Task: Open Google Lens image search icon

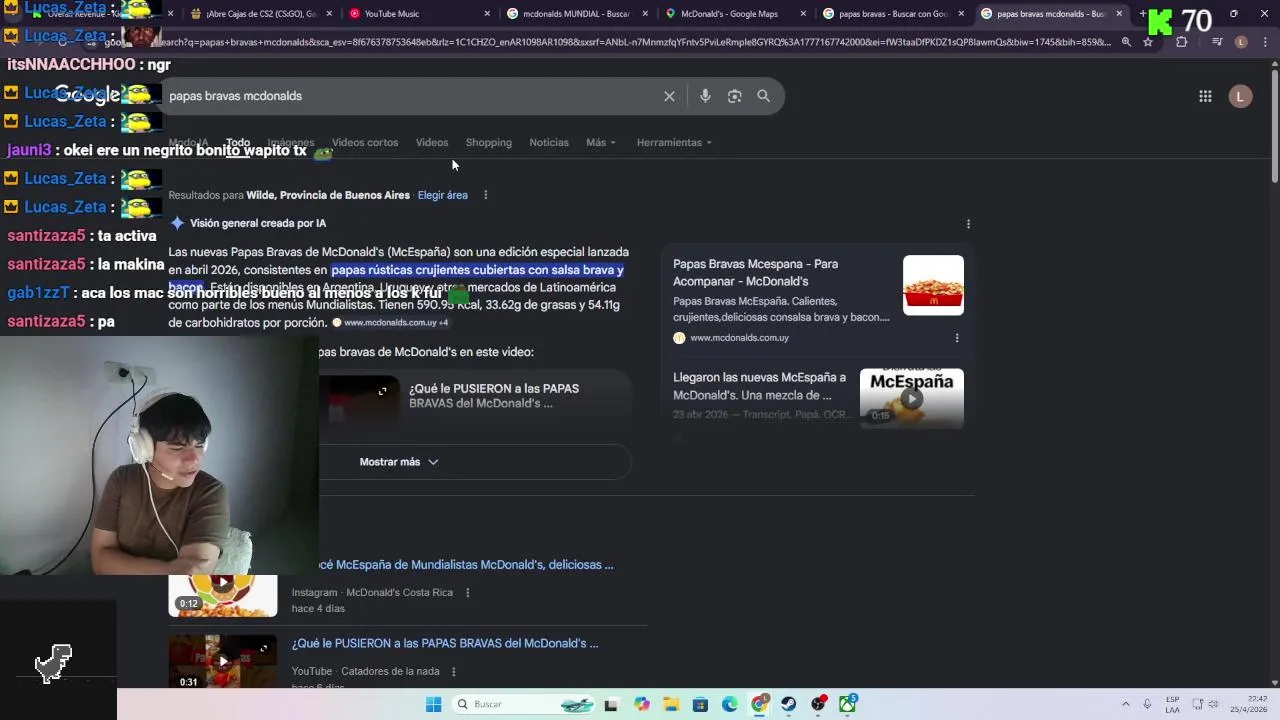Action: tap(734, 96)
